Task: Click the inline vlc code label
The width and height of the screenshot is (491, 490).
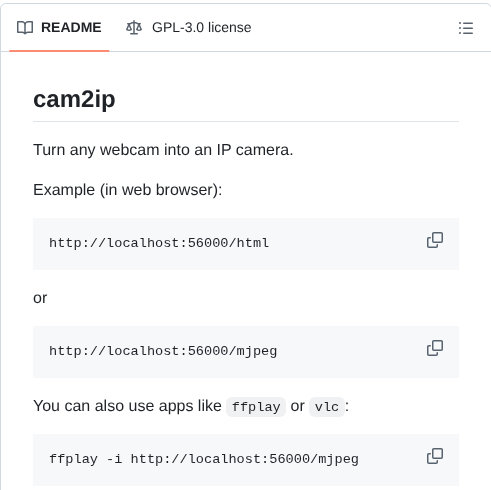Action: click(327, 407)
